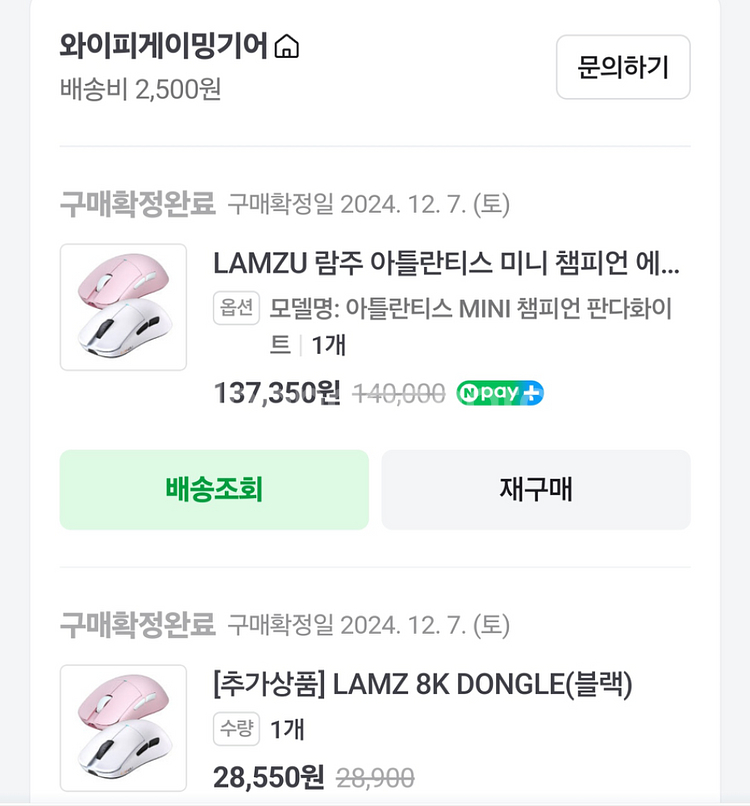Click the first 구매확정일 2024. 12. 7. date

pyautogui.click(x=368, y=205)
